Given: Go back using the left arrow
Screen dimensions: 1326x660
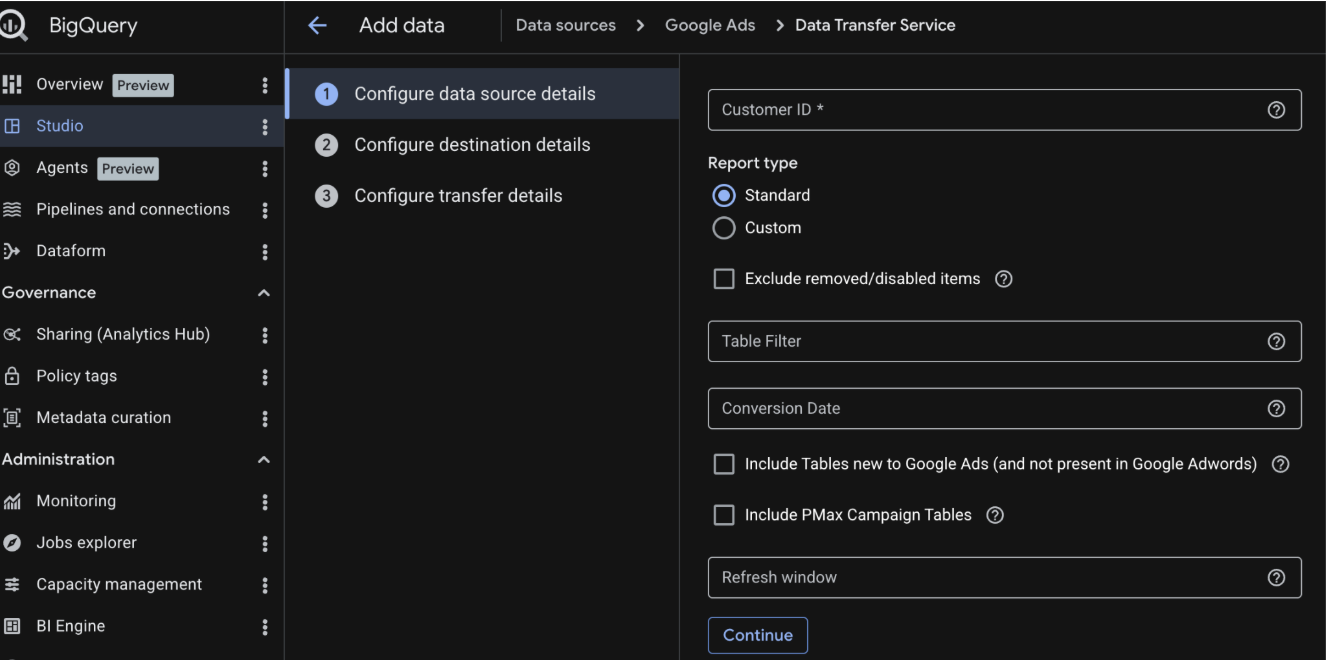Looking at the screenshot, I should [x=317, y=26].
